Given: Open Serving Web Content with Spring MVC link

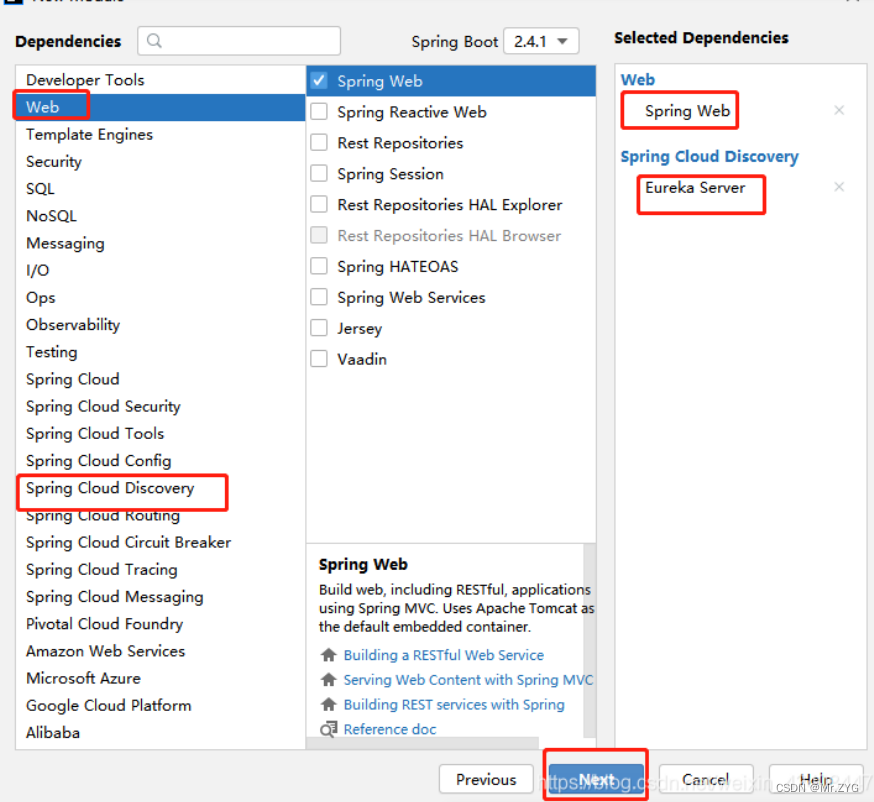Looking at the screenshot, I should point(468,680).
